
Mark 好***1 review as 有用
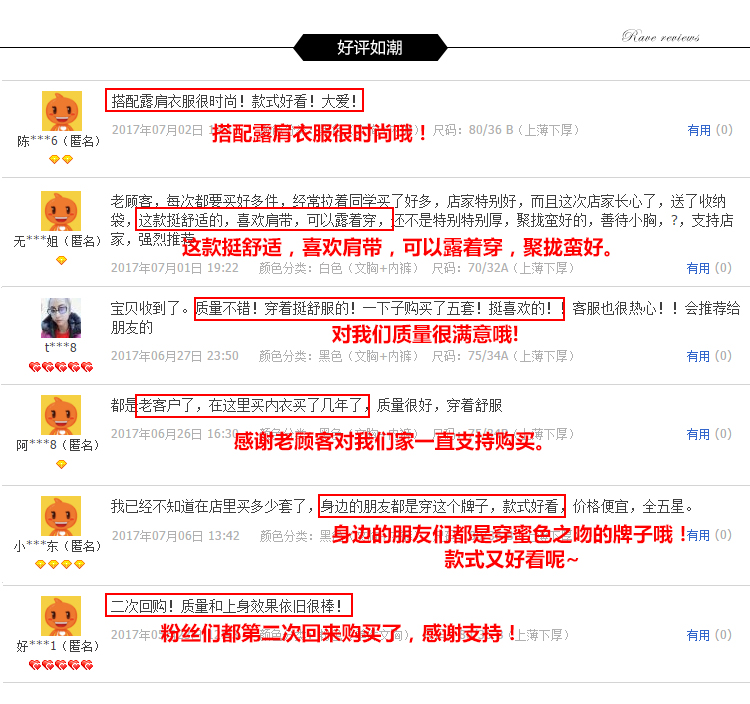point(709,636)
